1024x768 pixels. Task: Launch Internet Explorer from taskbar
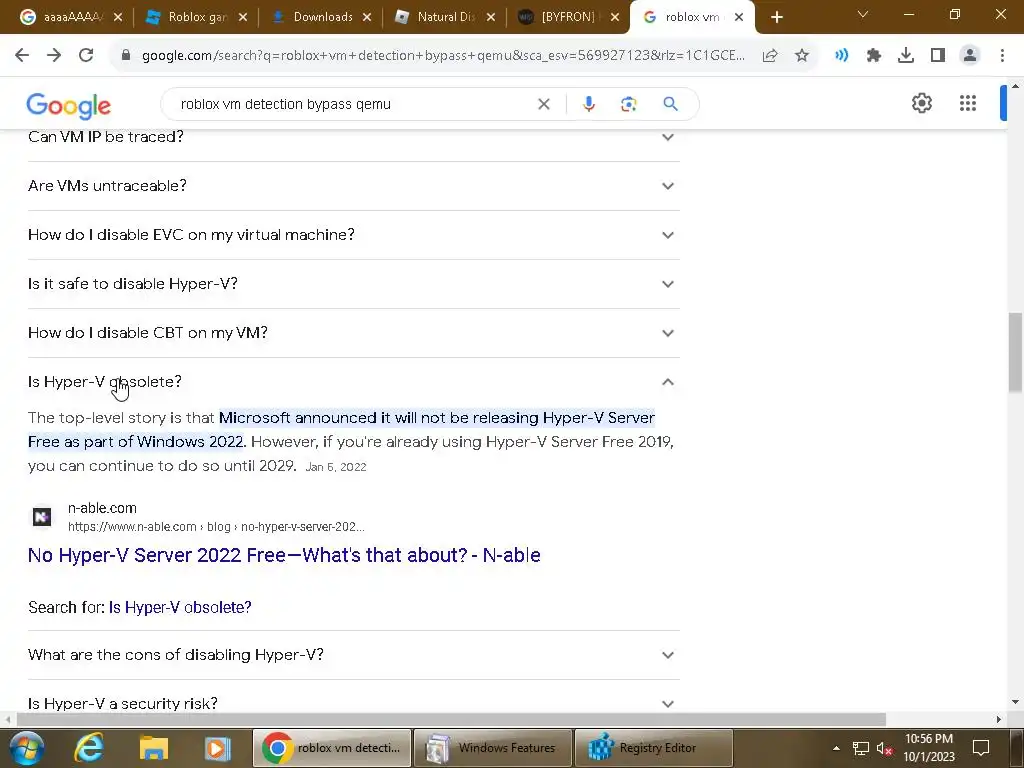[88, 748]
